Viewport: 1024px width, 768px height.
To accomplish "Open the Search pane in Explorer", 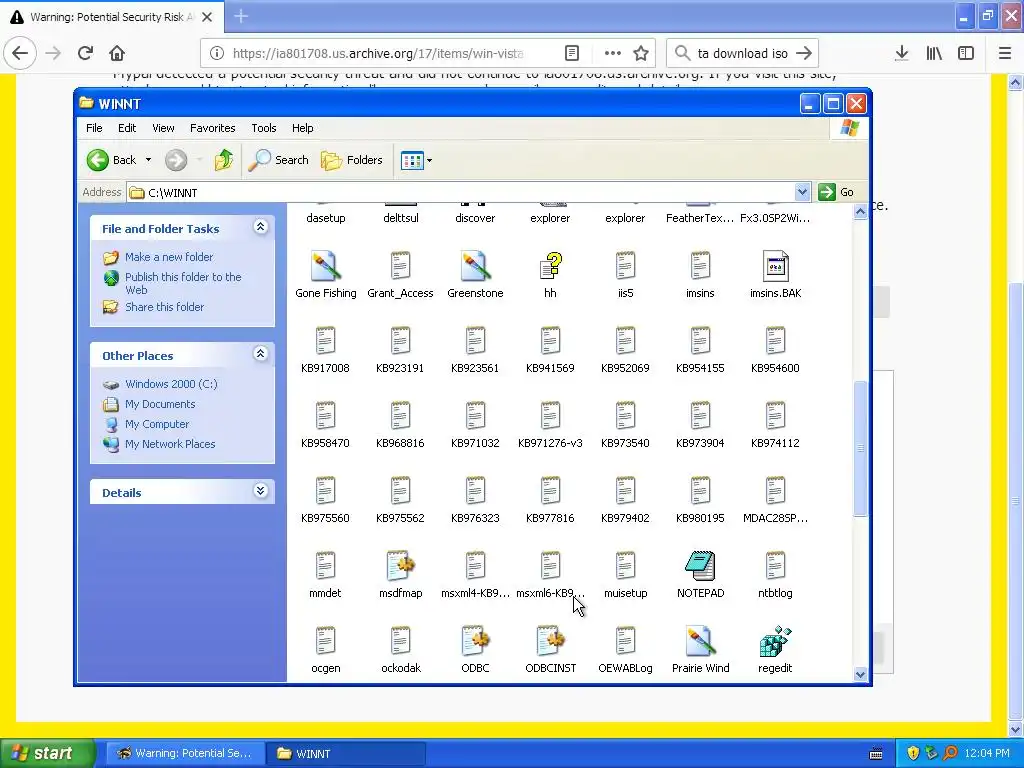I will click(279, 160).
